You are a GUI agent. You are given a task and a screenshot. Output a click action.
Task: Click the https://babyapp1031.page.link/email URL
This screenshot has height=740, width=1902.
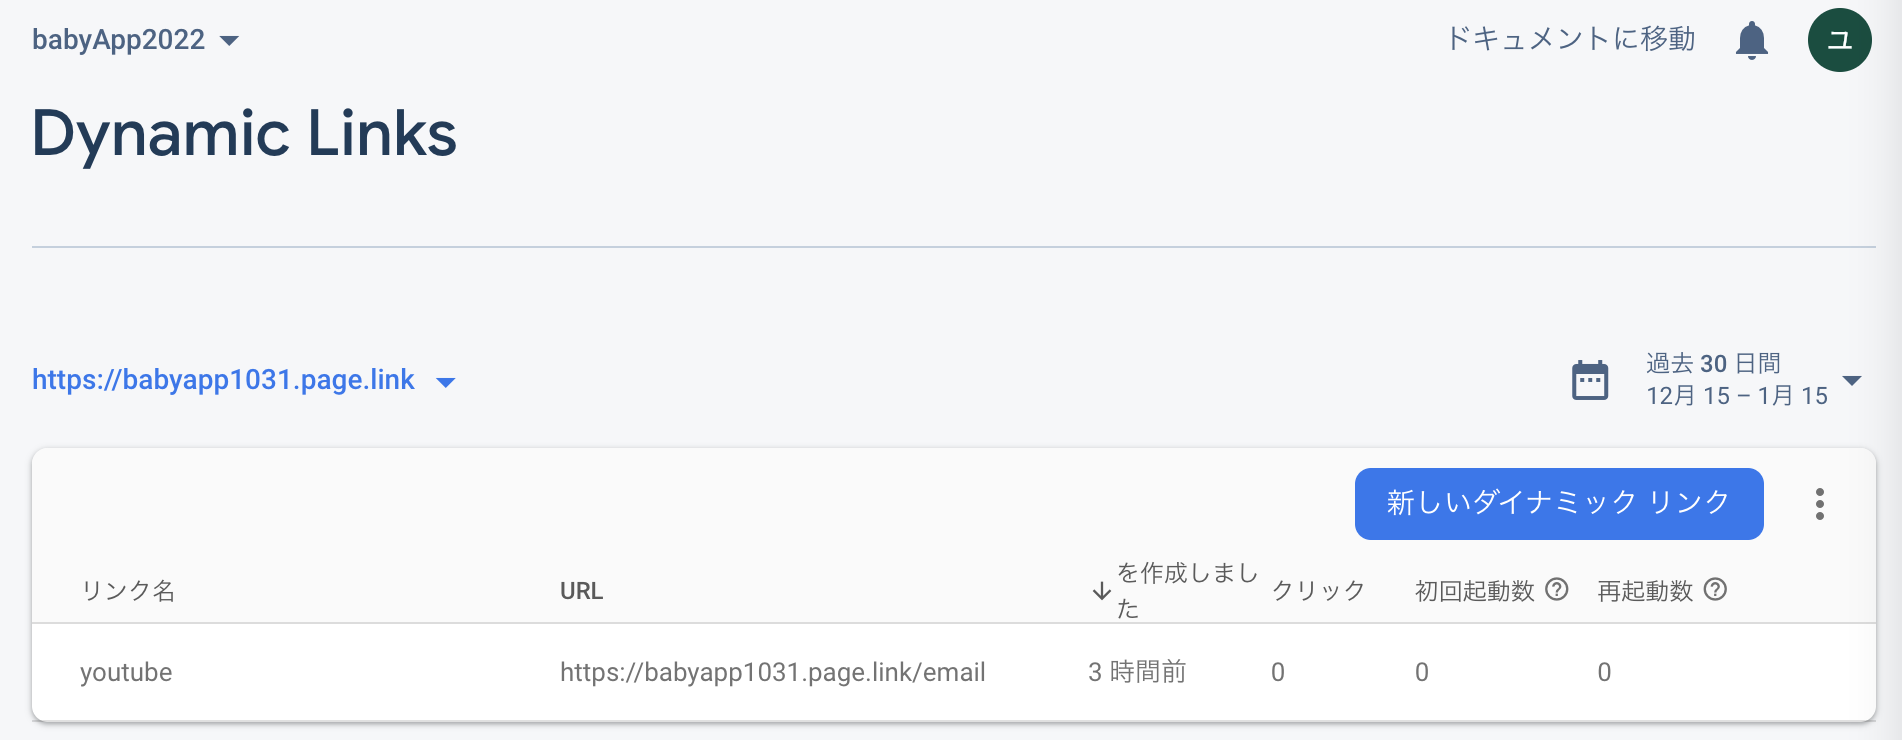[772, 672]
